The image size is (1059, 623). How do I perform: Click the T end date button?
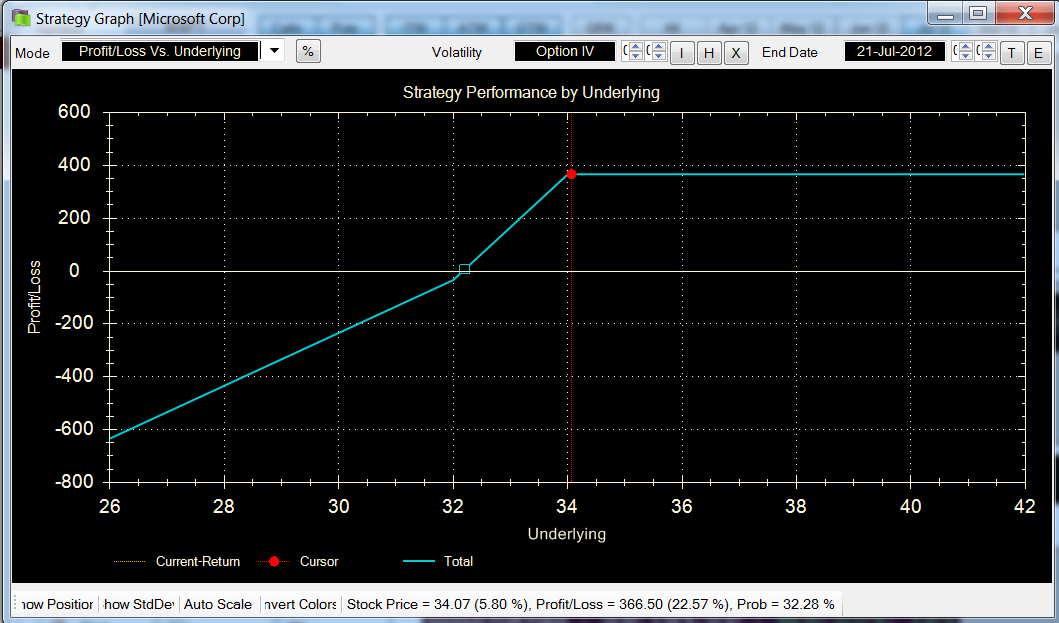(1011, 52)
